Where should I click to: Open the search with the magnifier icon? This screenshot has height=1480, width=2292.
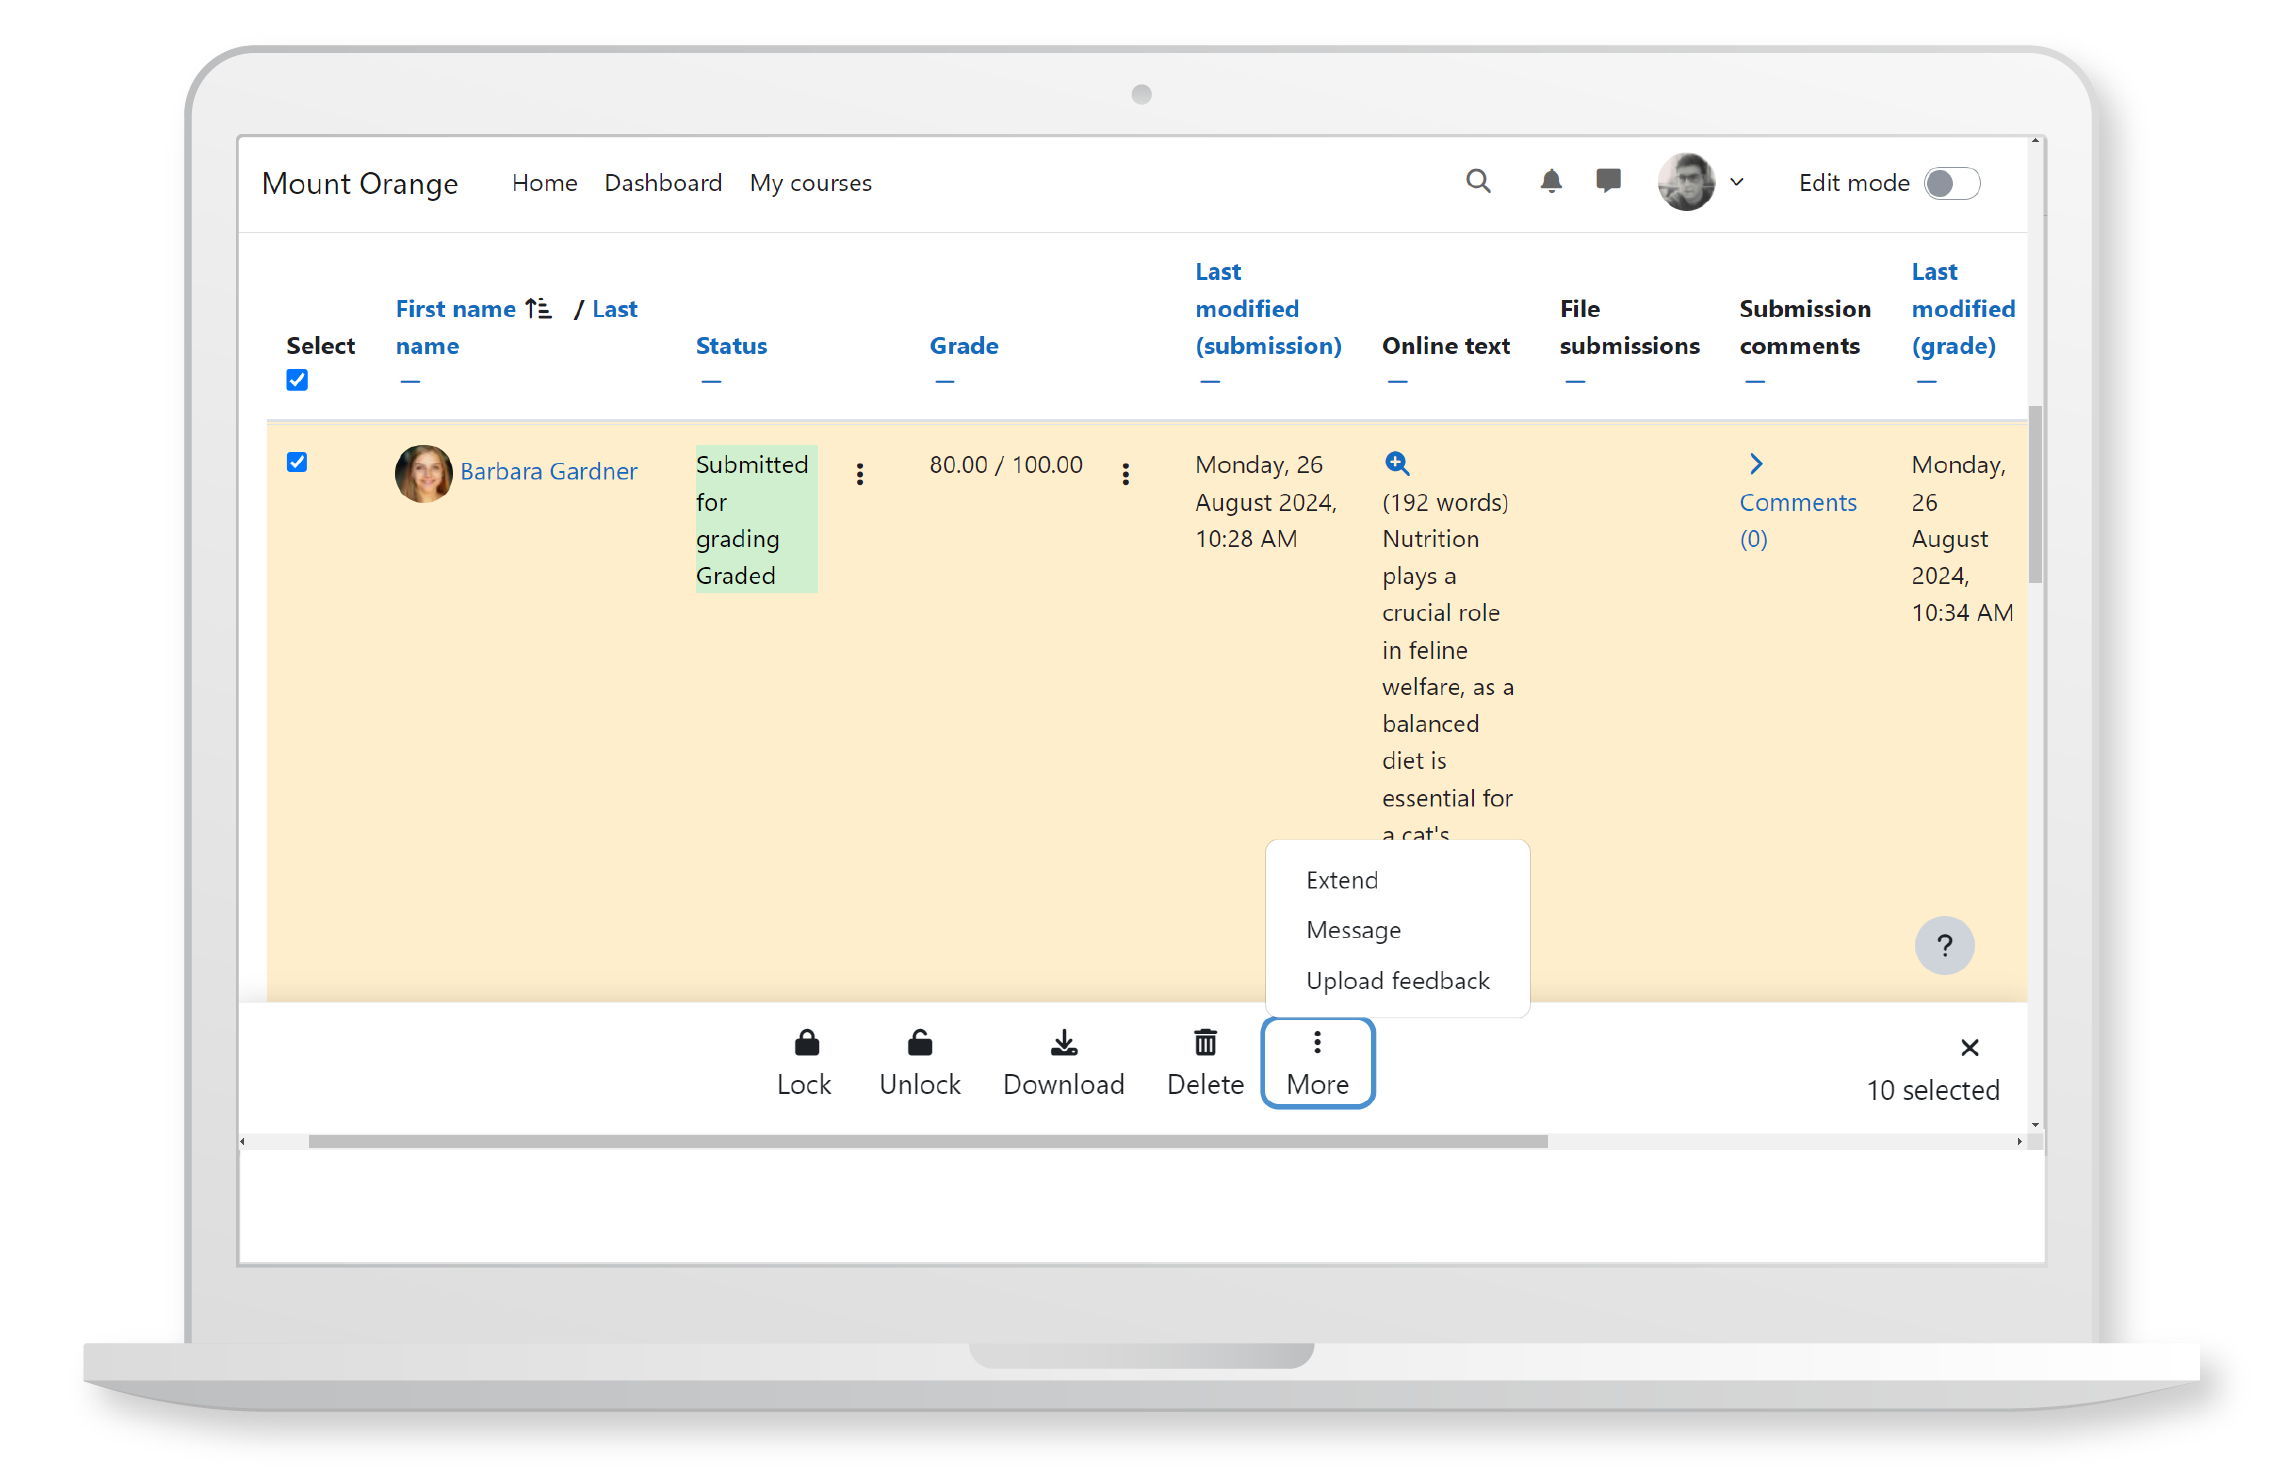[x=1478, y=182]
